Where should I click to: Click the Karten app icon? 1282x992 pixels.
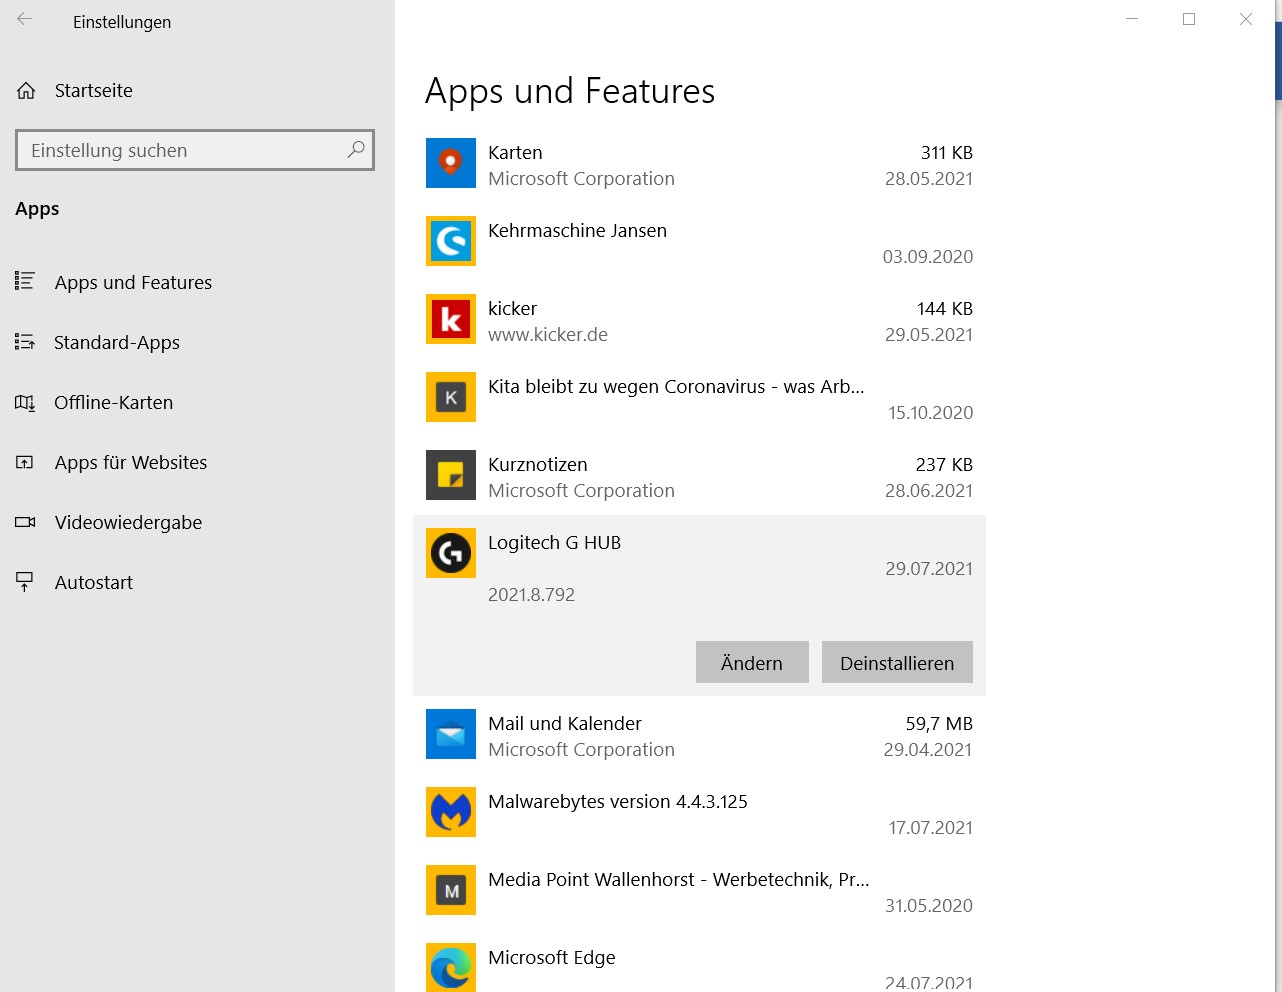click(x=451, y=163)
